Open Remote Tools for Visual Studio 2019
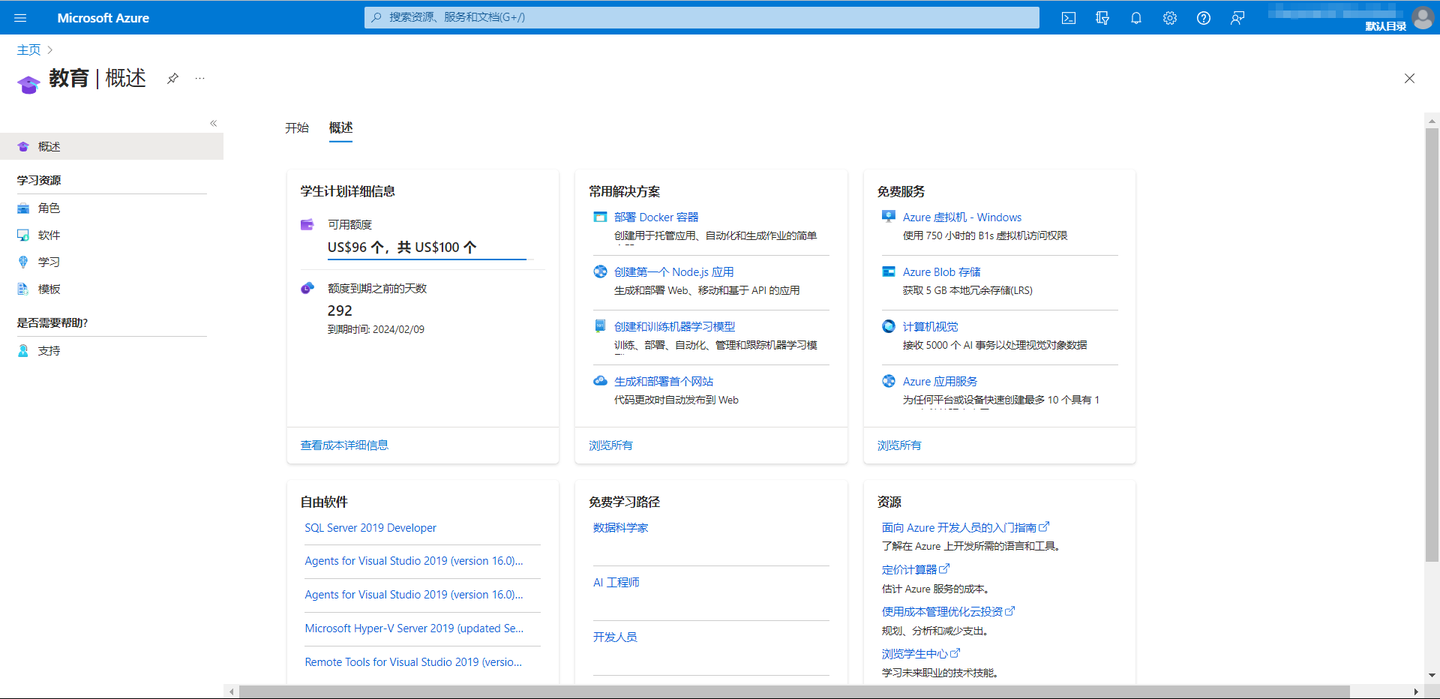The width and height of the screenshot is (1440, 699). click(x=413, y=662)
